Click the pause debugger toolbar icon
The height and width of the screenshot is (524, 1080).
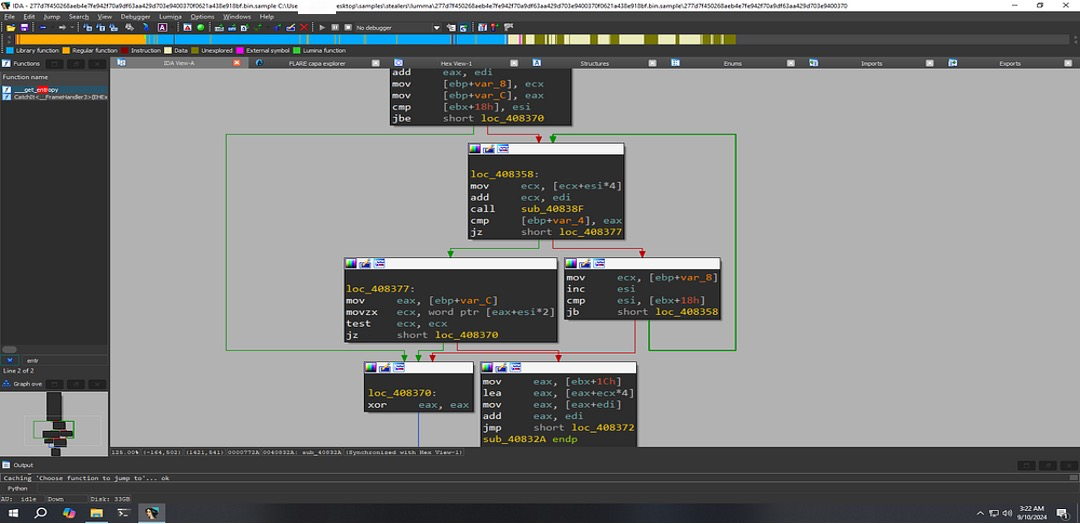tap(334, 27)
